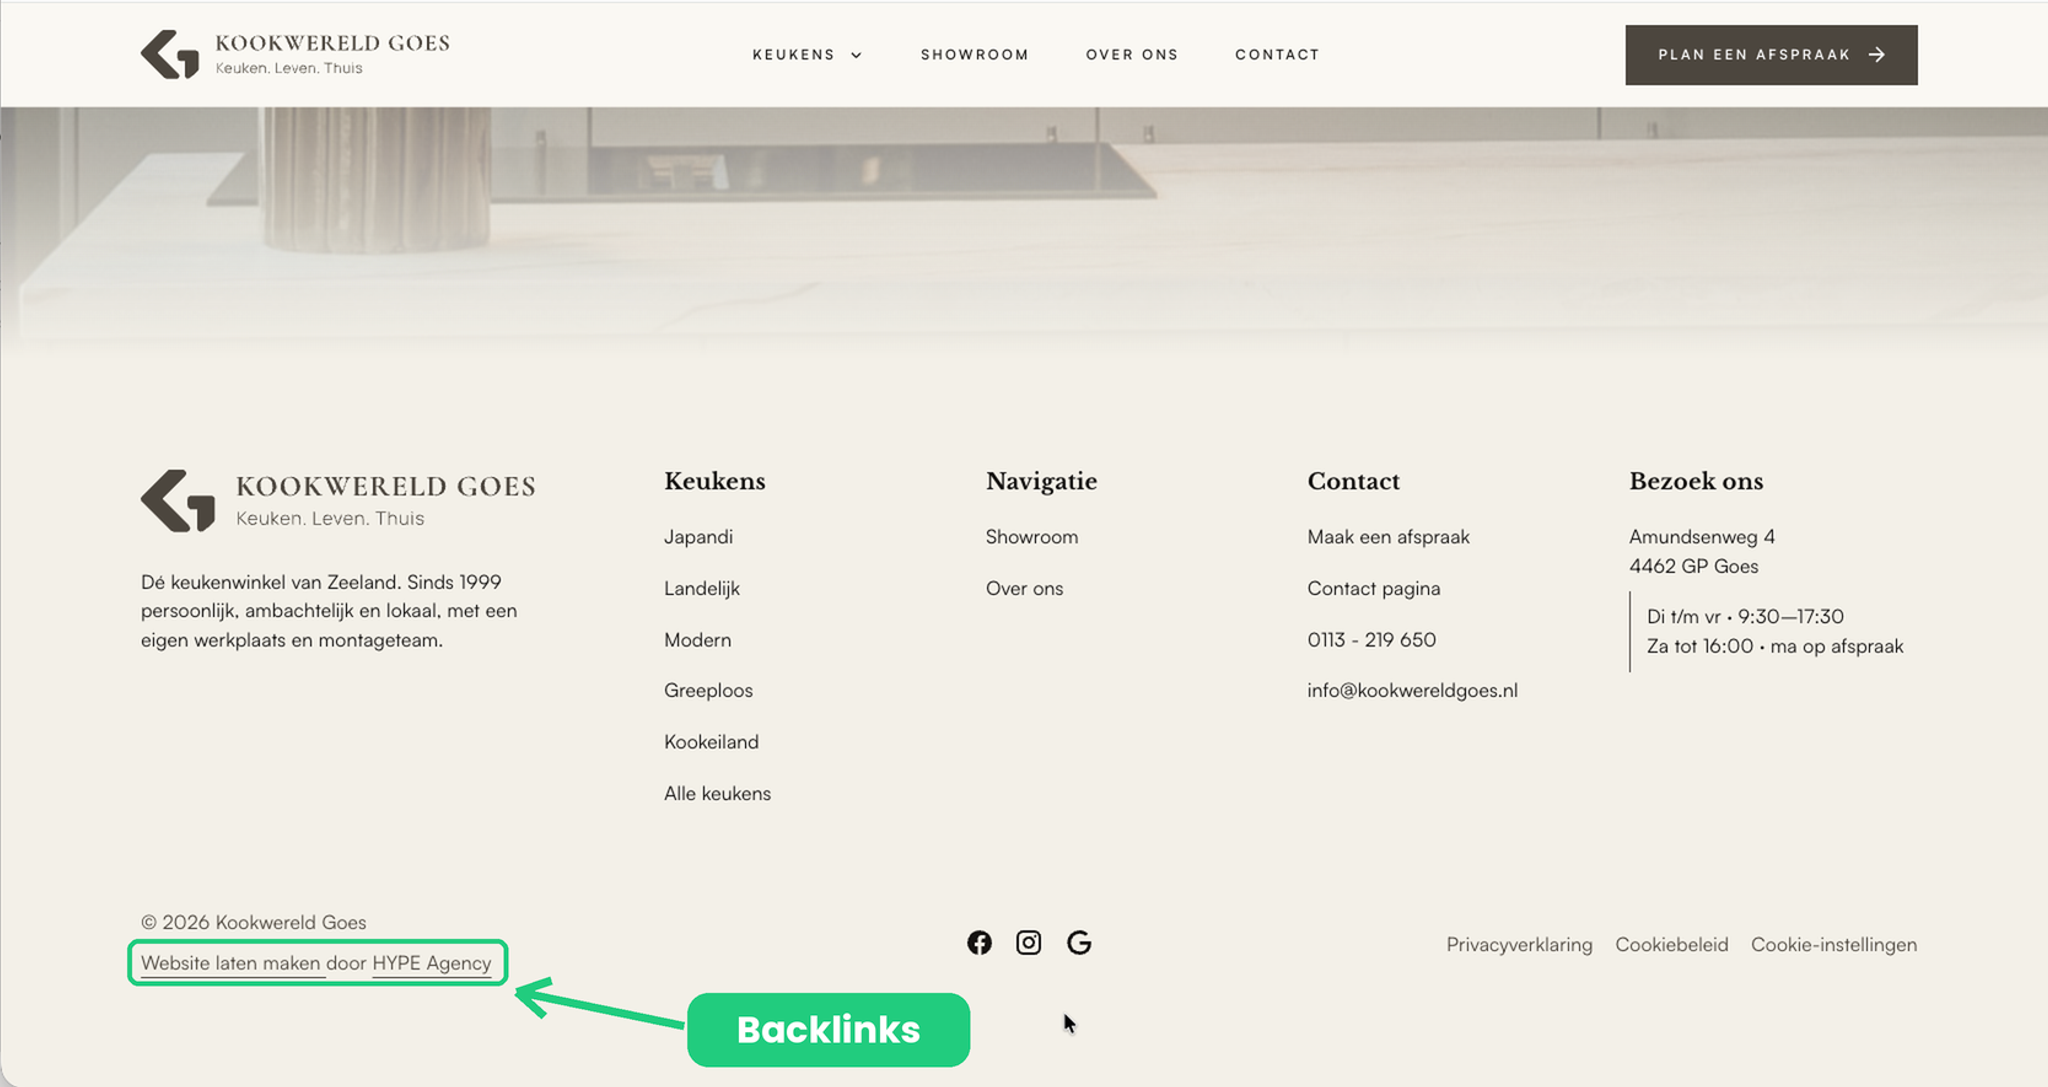Click the Bezoek ons heading

(1696, 481)
